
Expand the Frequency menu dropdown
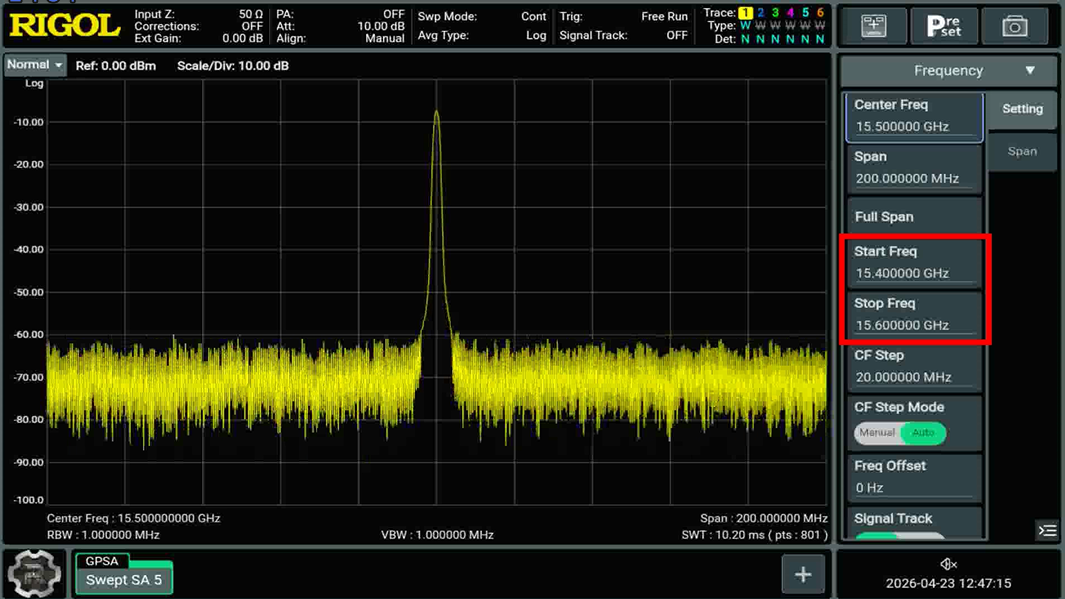coord(948,71)
